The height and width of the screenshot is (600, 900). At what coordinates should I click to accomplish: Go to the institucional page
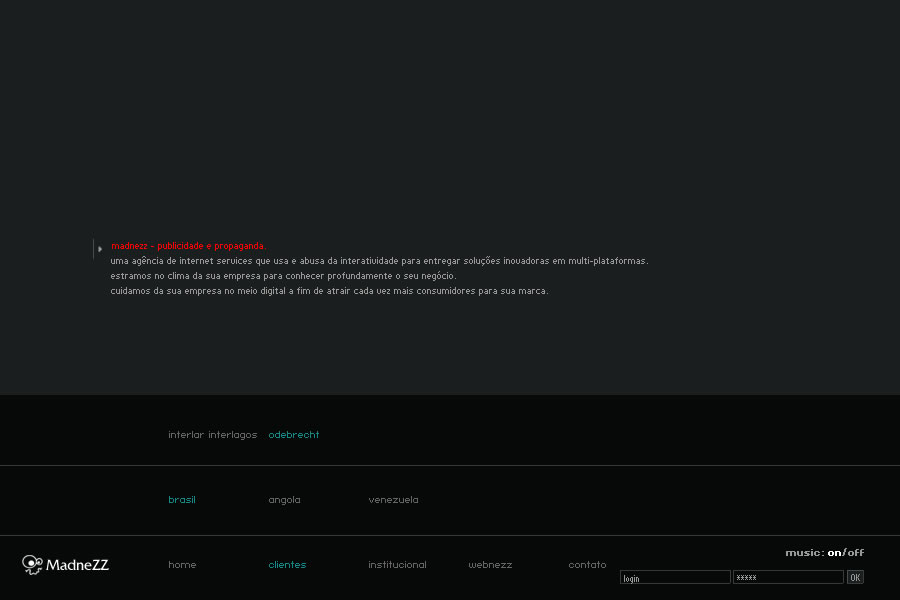tap(397, 565)
